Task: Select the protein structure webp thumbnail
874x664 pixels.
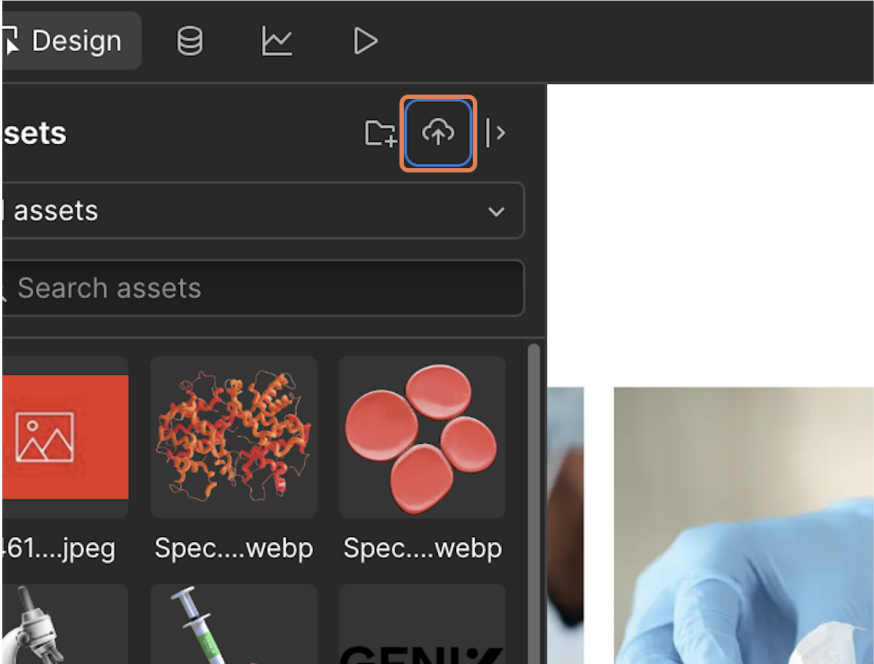Action: tap(234, 437)
